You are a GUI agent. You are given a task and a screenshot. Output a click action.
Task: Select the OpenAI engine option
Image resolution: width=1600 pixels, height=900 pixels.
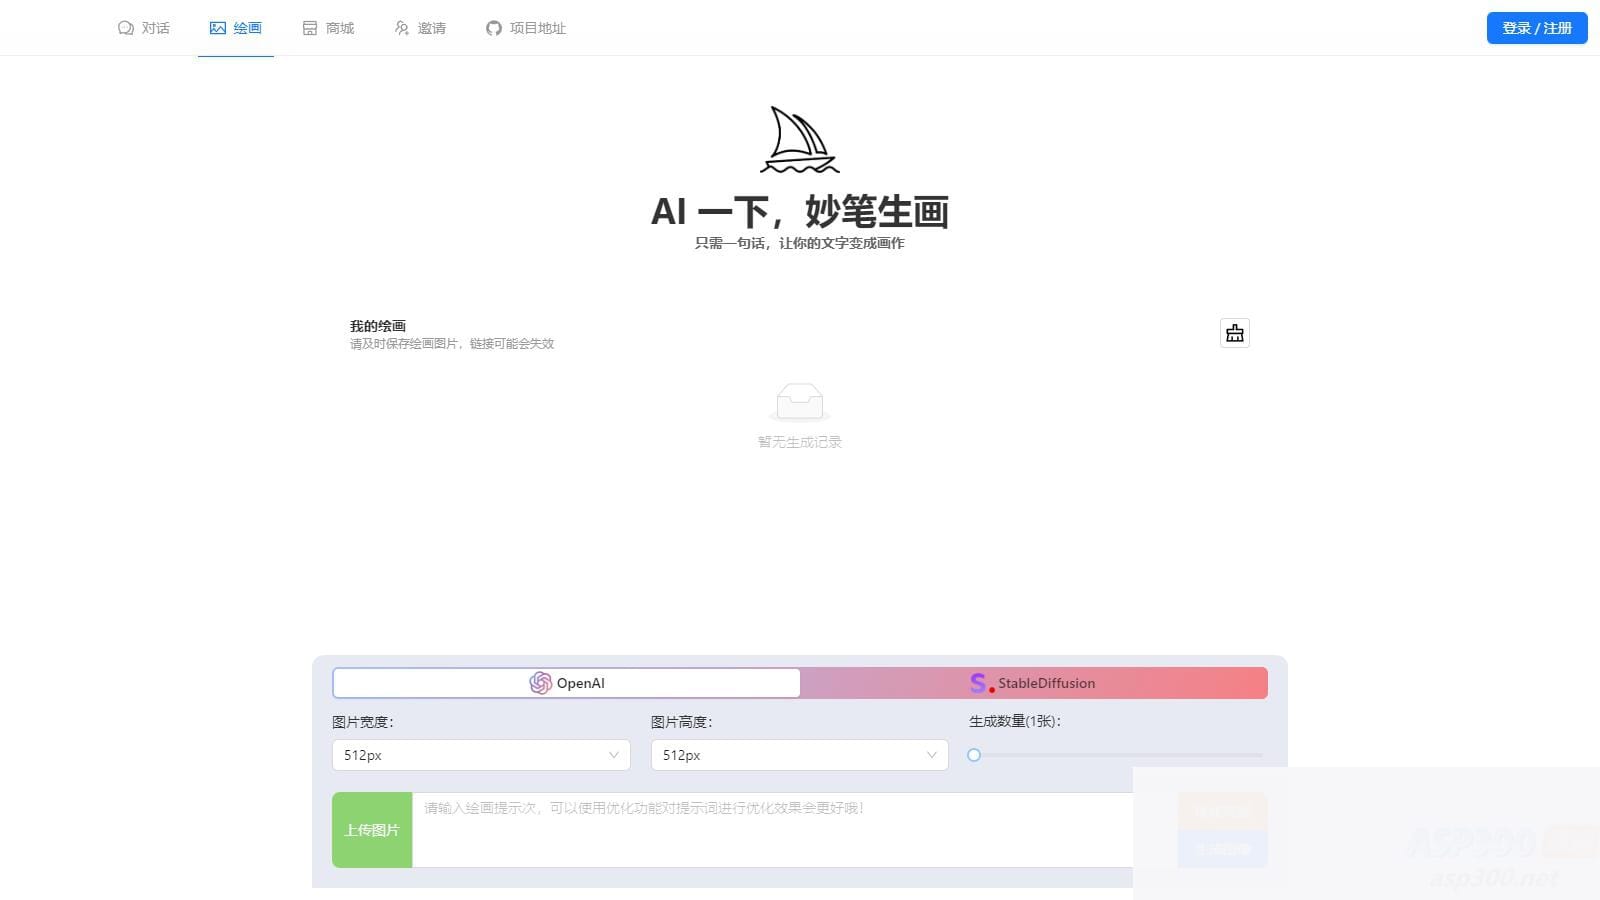[x=566, y=683]
